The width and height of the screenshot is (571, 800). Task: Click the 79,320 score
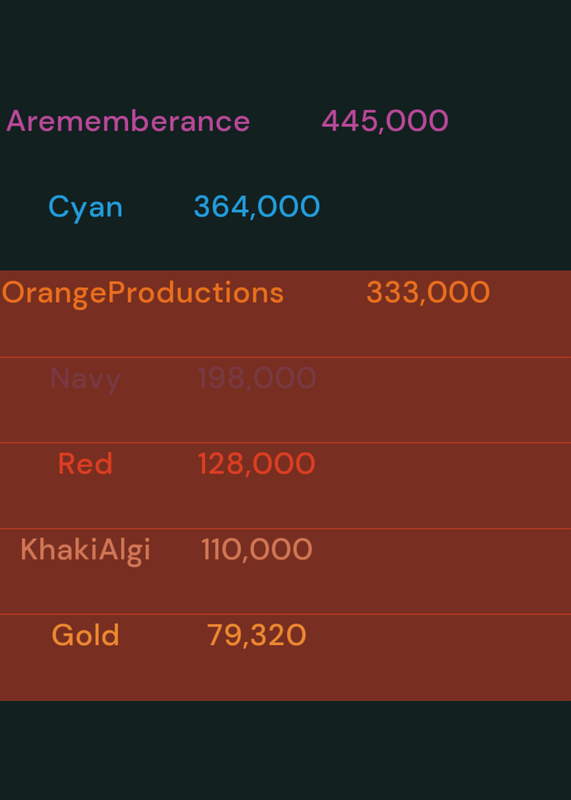point(257,636)
